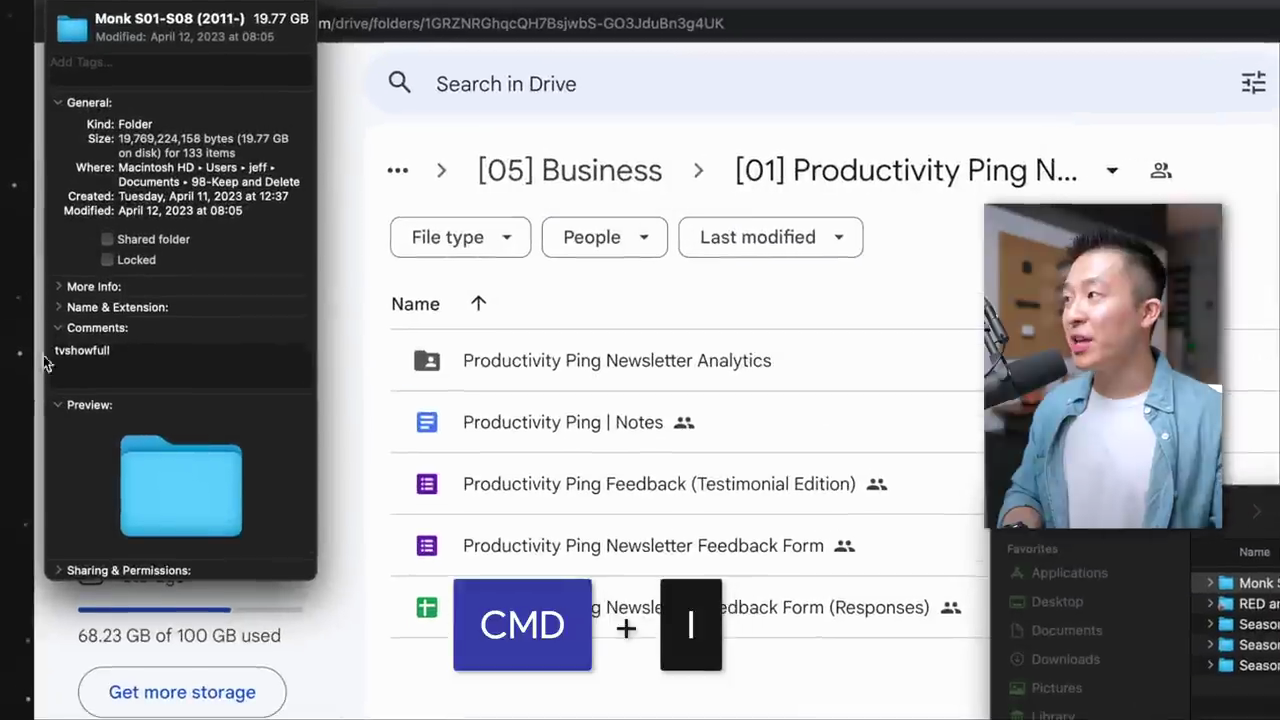Click the browser address bar URL

click(x=520, y=23)
